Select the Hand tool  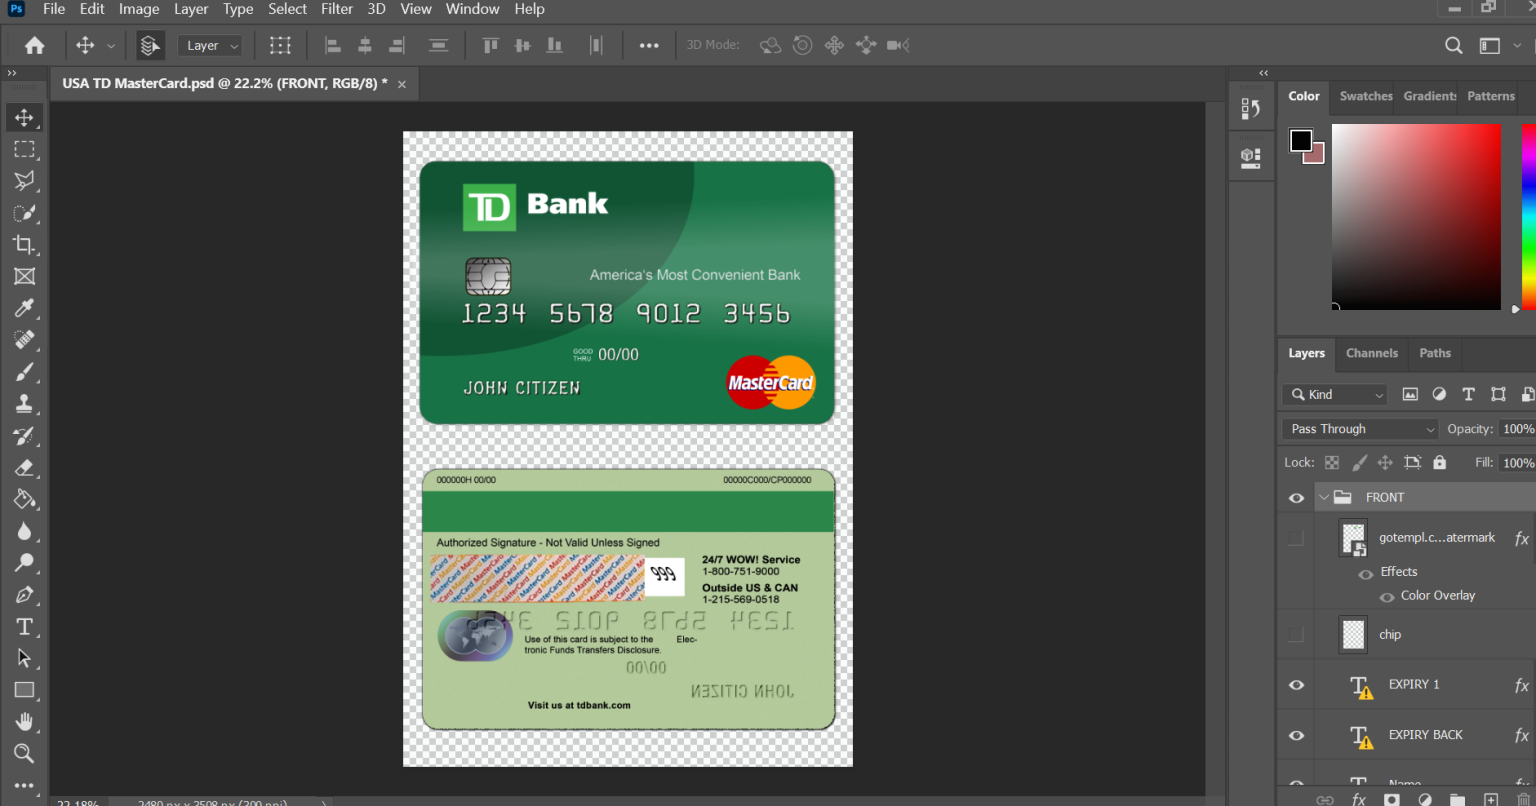(24, 722)
